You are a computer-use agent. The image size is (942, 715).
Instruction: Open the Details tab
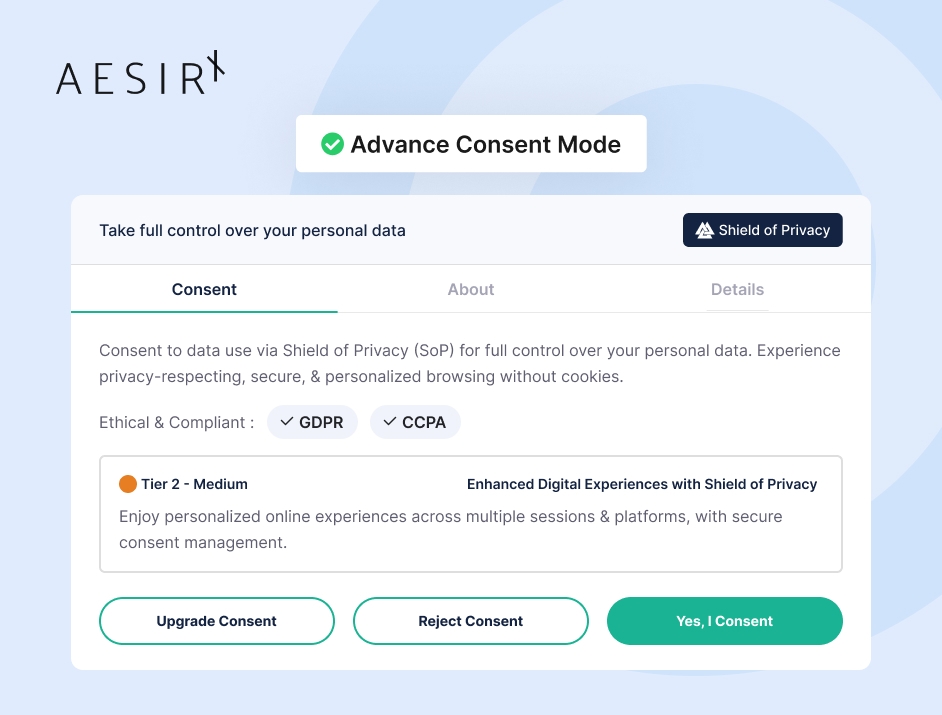point(737,289)
